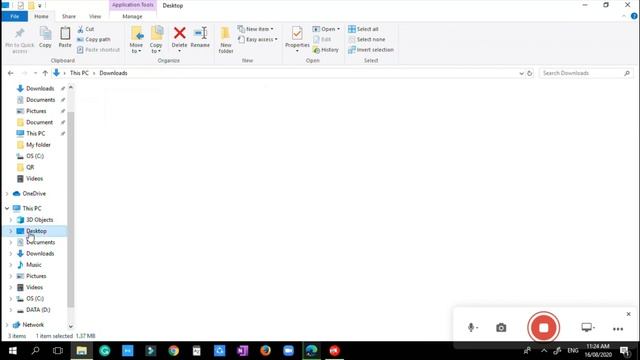This screenshot has height=360, width=640.
Task: Go up one folder level
Action: tap(45, 73)
